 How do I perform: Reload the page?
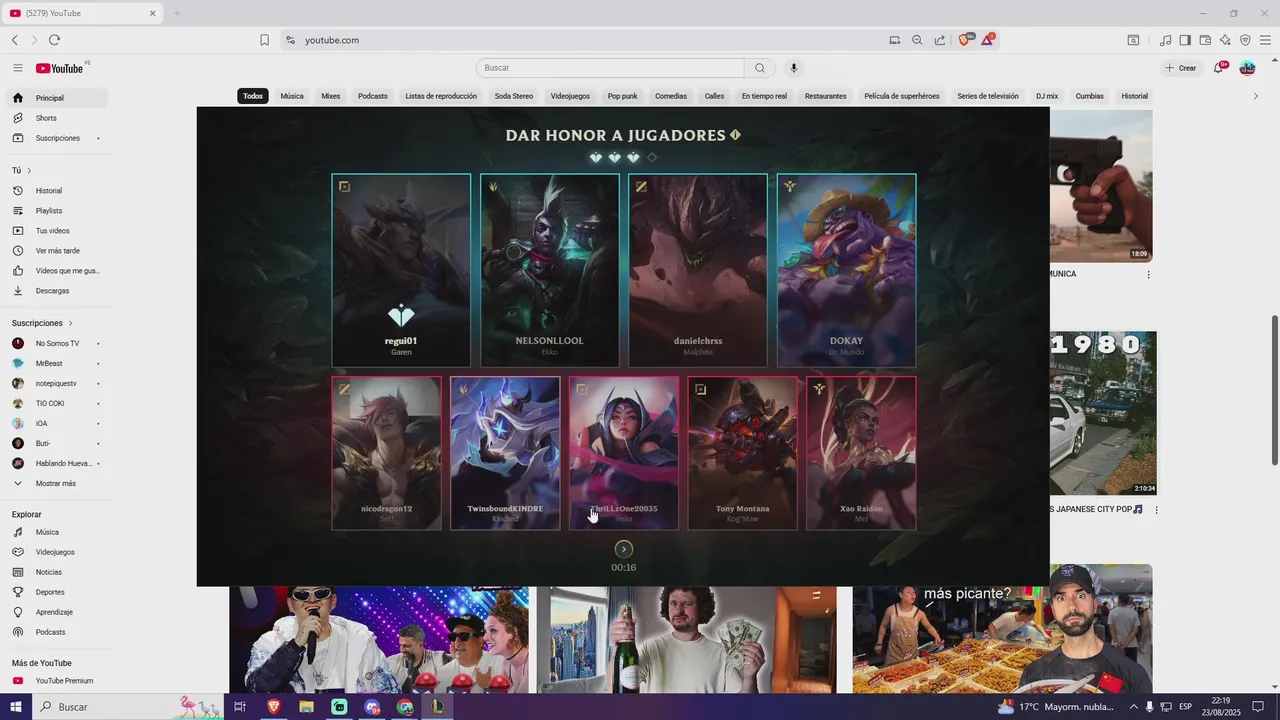click(54, 40)
